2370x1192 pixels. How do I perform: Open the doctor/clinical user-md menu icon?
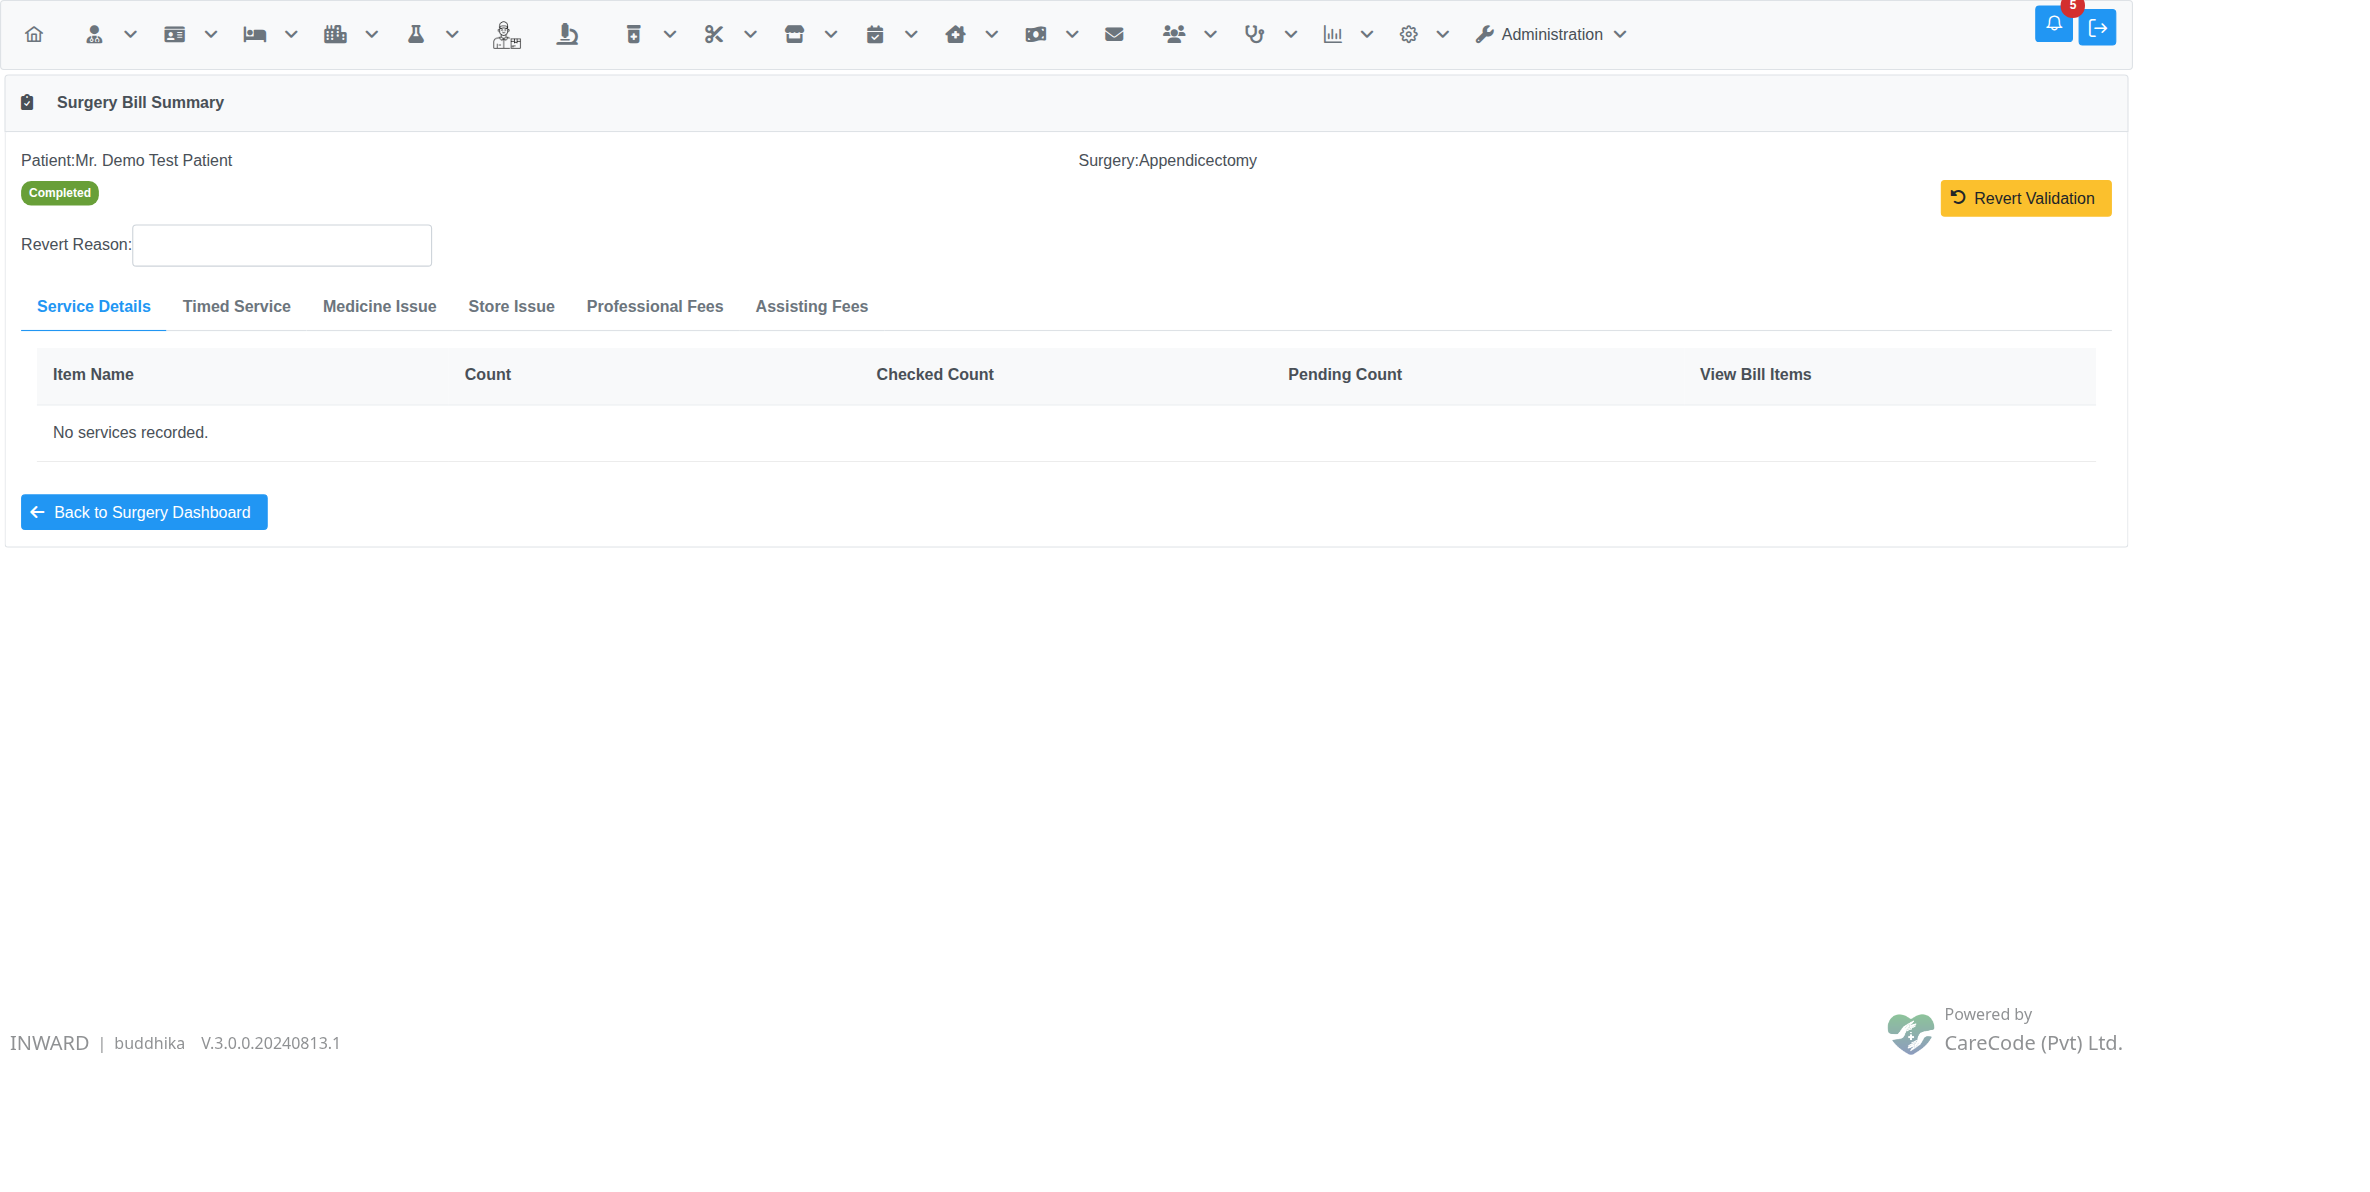[94, 34]
